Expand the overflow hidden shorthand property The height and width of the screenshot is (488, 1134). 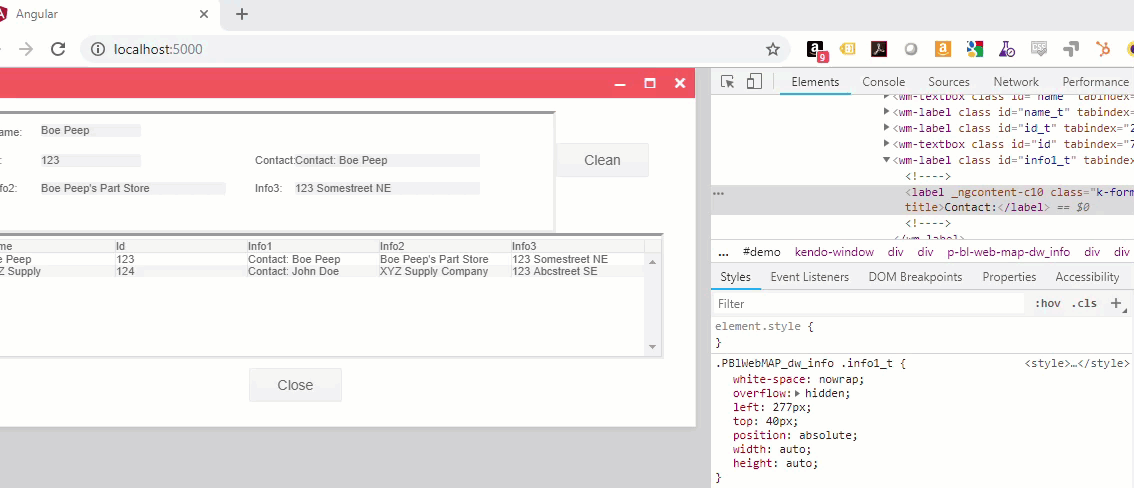point(798,394)
